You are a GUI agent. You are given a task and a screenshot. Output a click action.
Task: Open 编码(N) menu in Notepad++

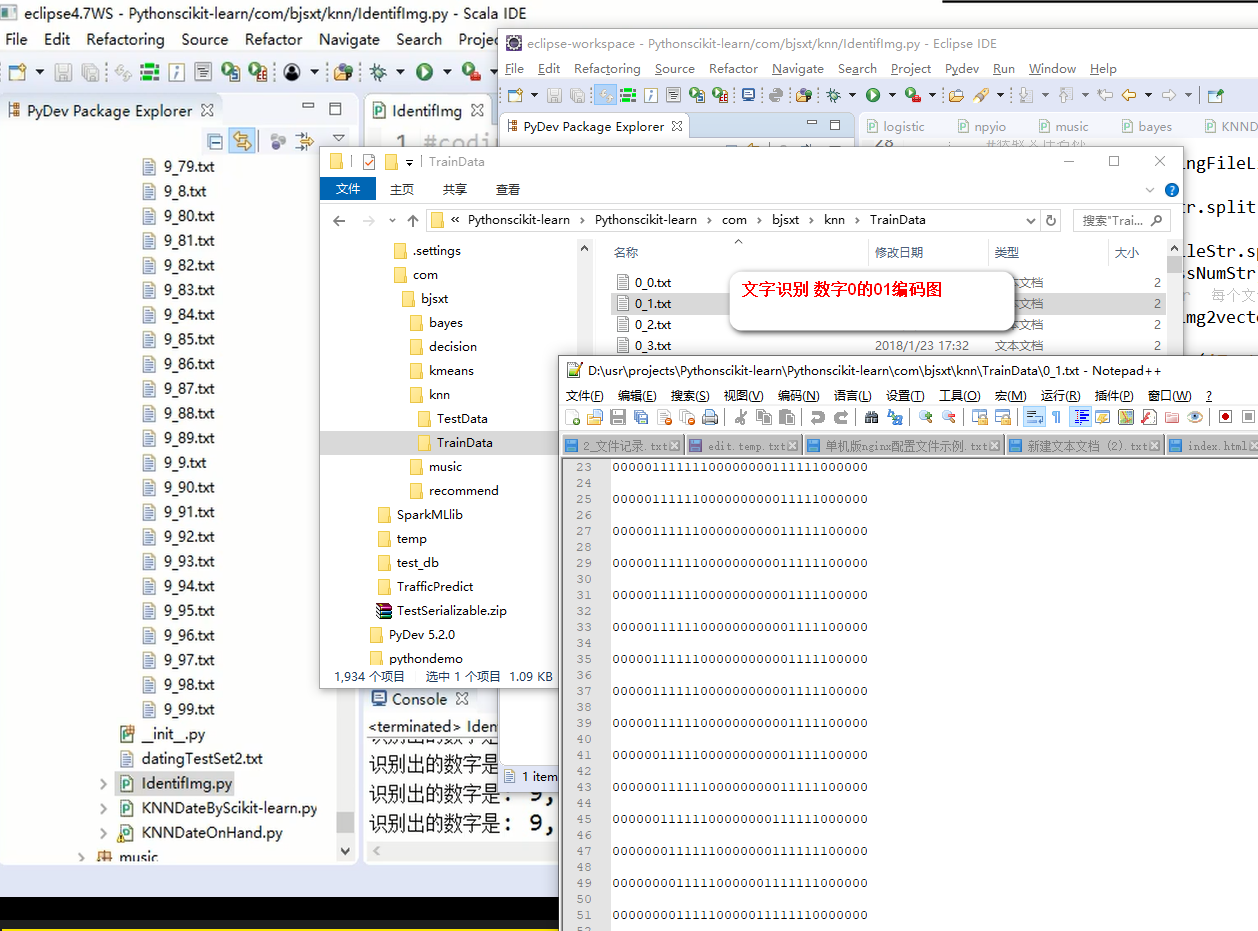[x=798, y=396]
